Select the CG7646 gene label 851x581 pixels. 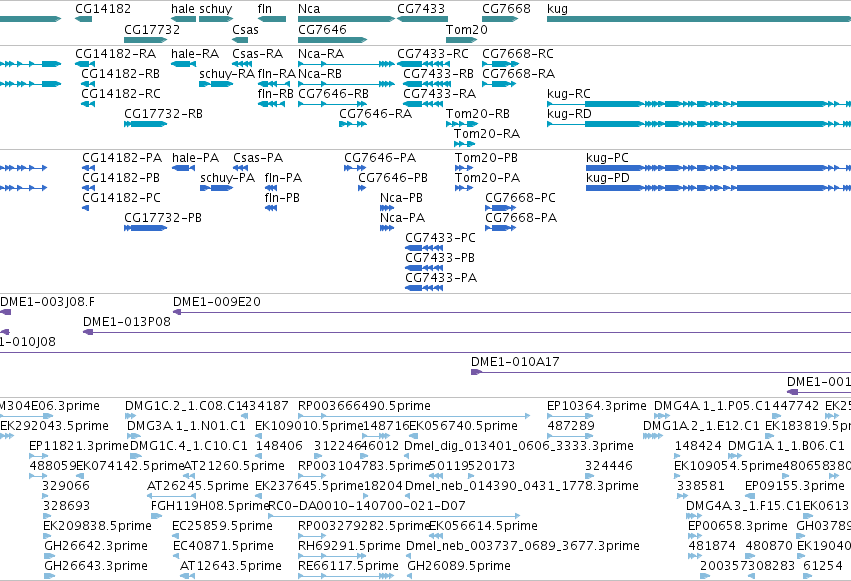(322, 29)
